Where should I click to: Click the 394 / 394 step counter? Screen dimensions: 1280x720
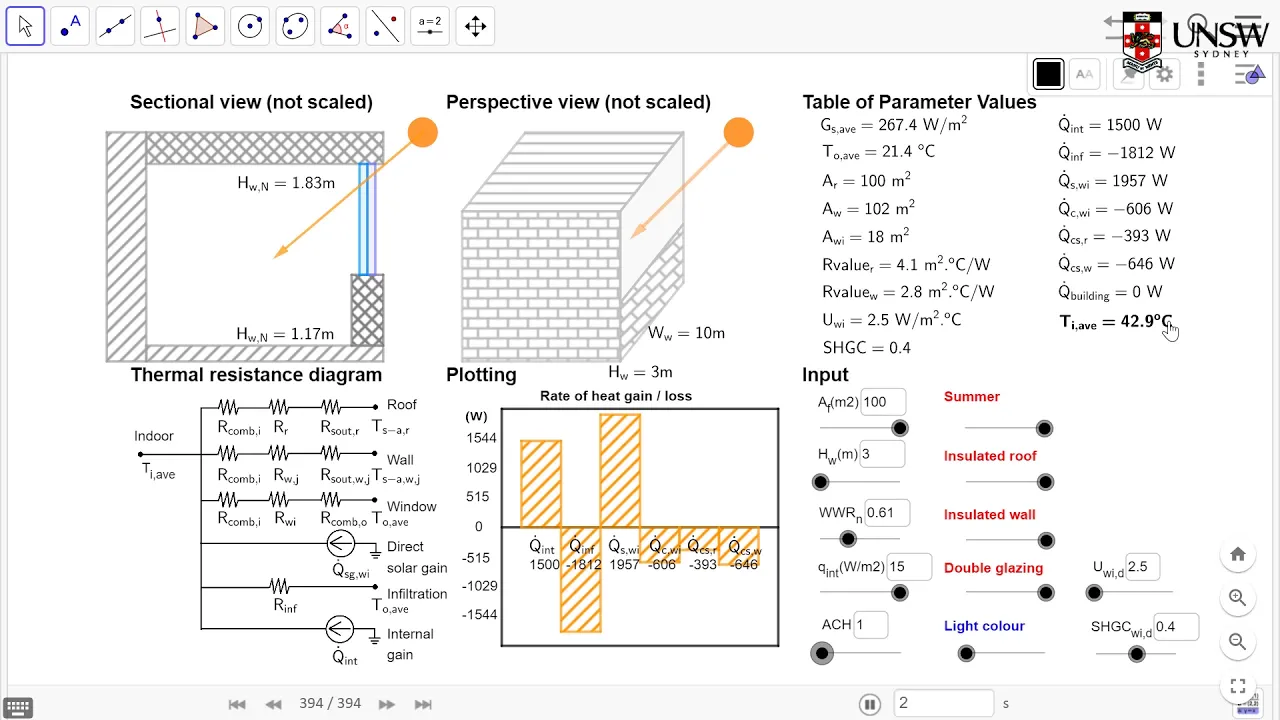[330, 704]
